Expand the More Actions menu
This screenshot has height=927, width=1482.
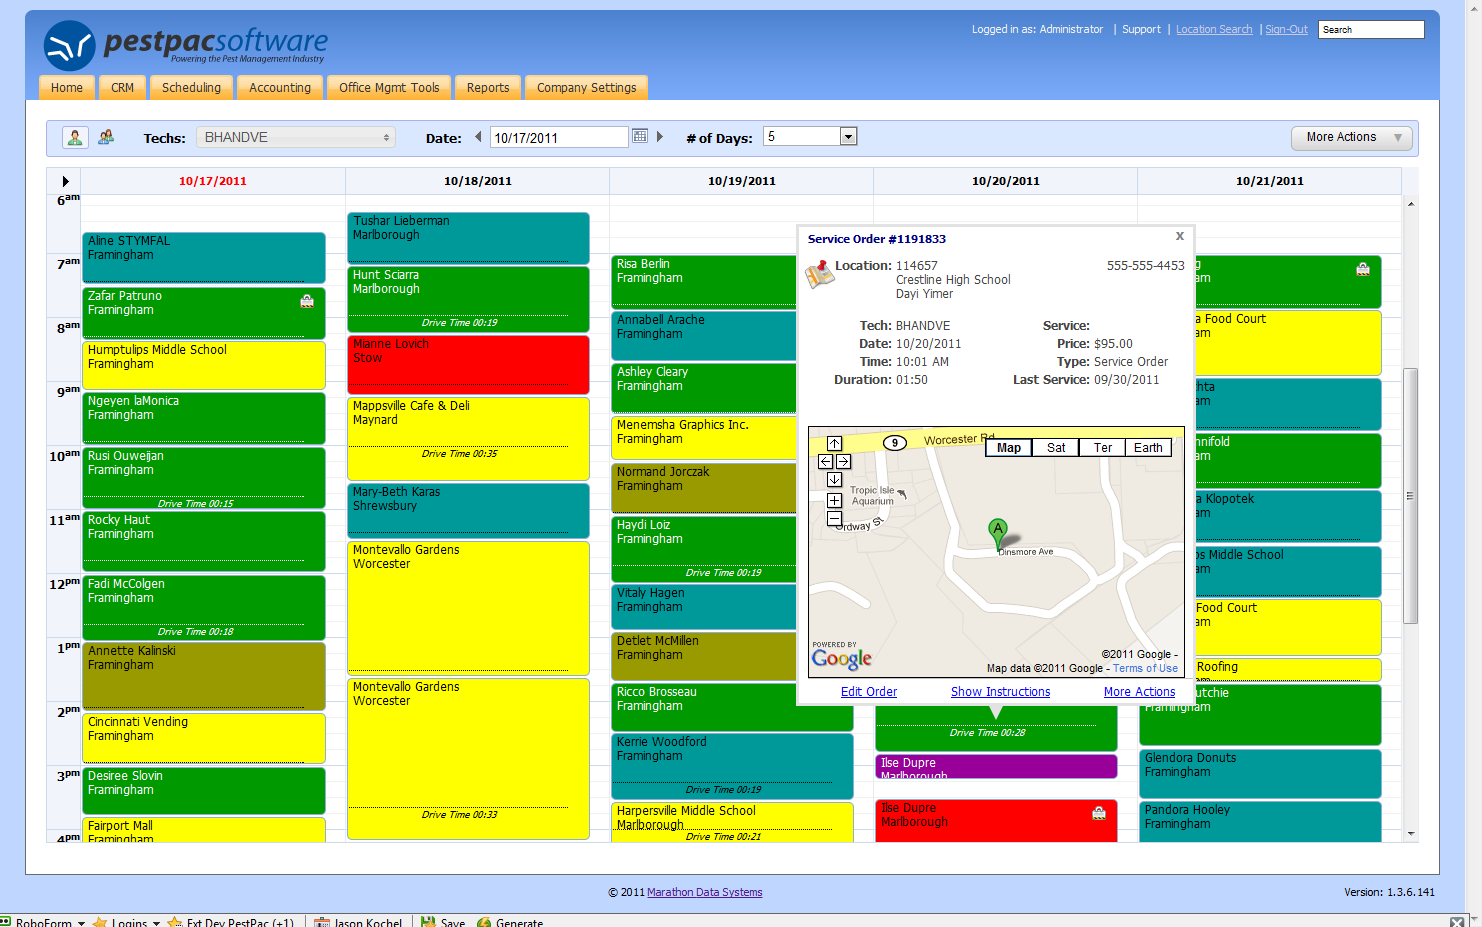(1351, 137)
